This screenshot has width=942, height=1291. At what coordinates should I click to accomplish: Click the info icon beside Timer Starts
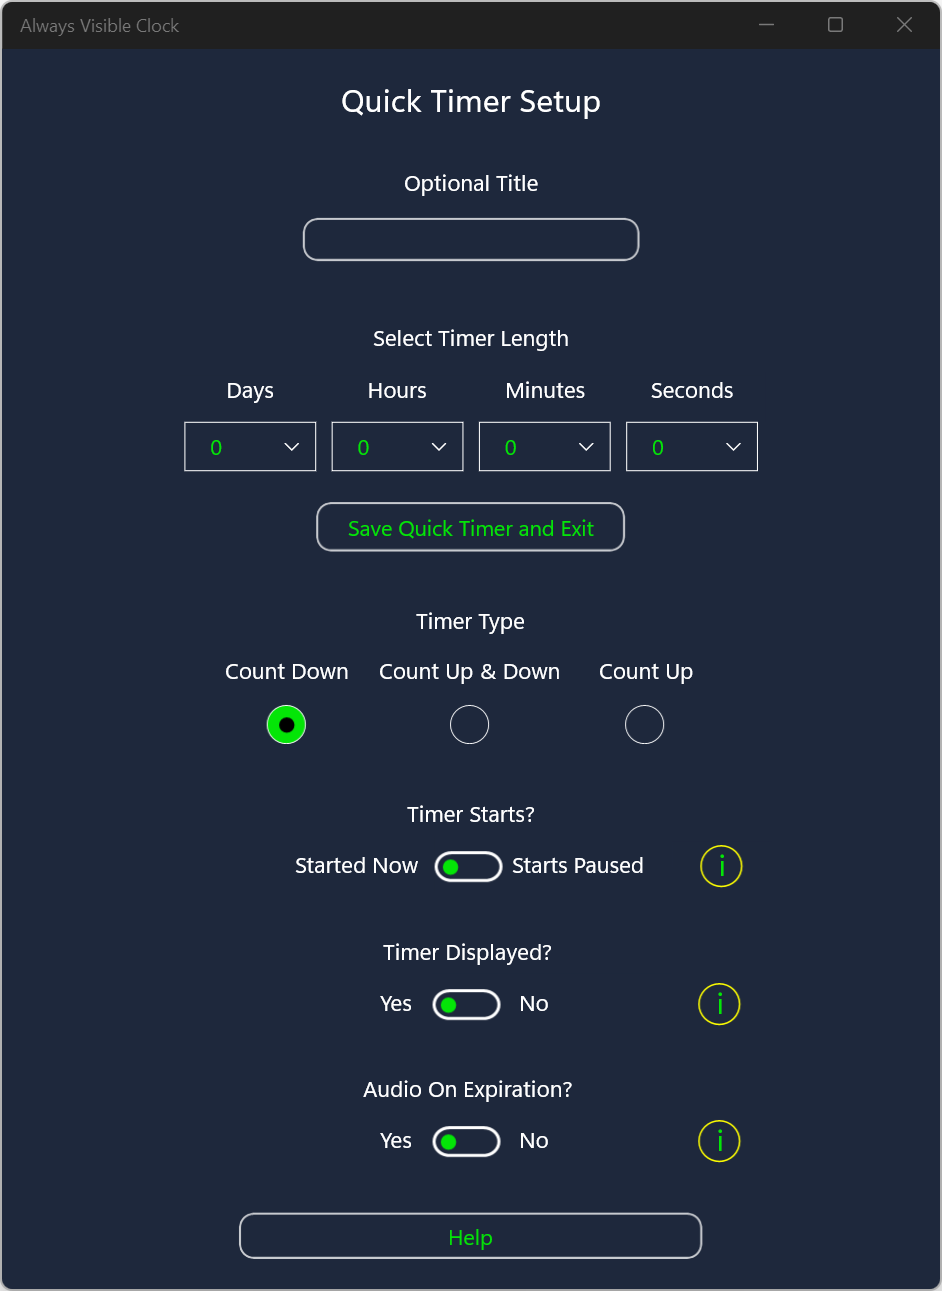tap(721, 866)
